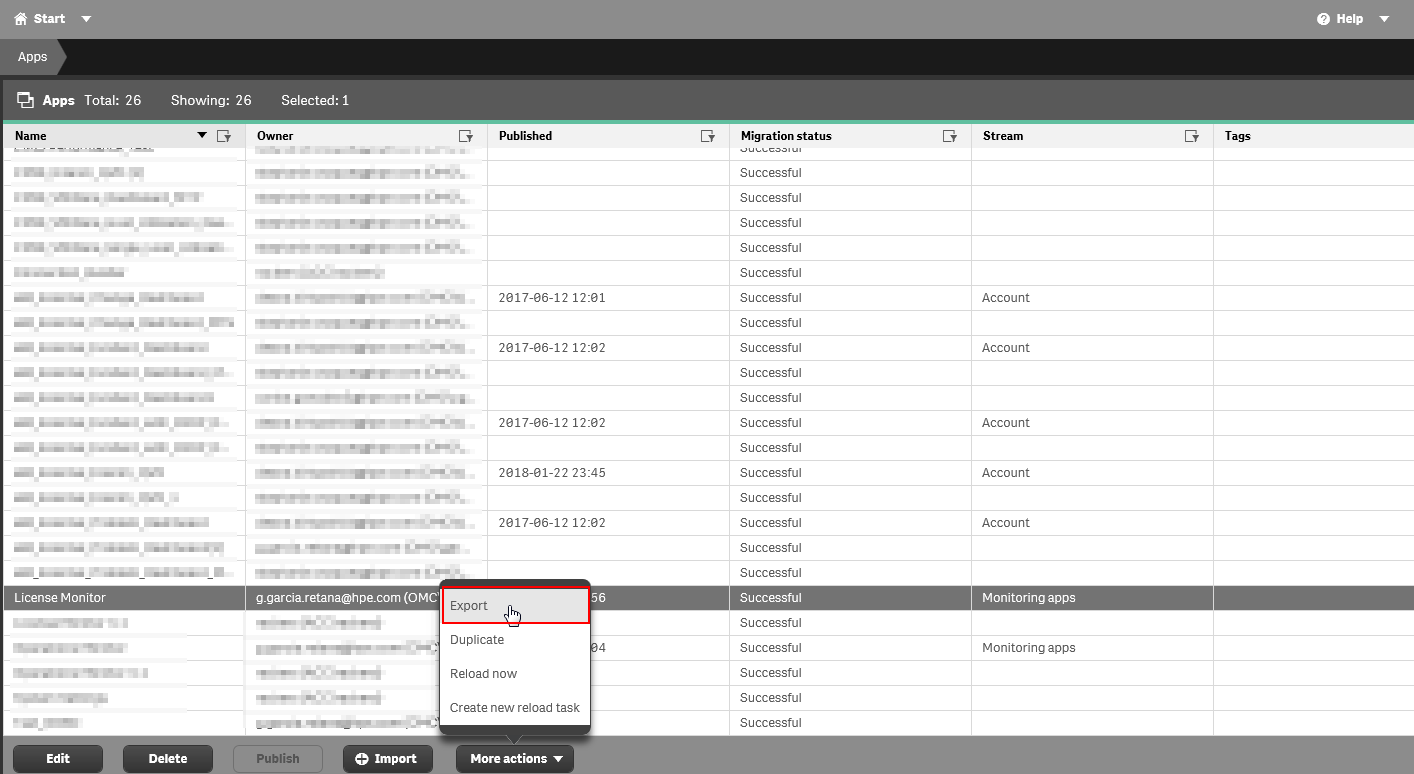
Task: Click the Apps stack icon in header
Action: click(26, 100)
